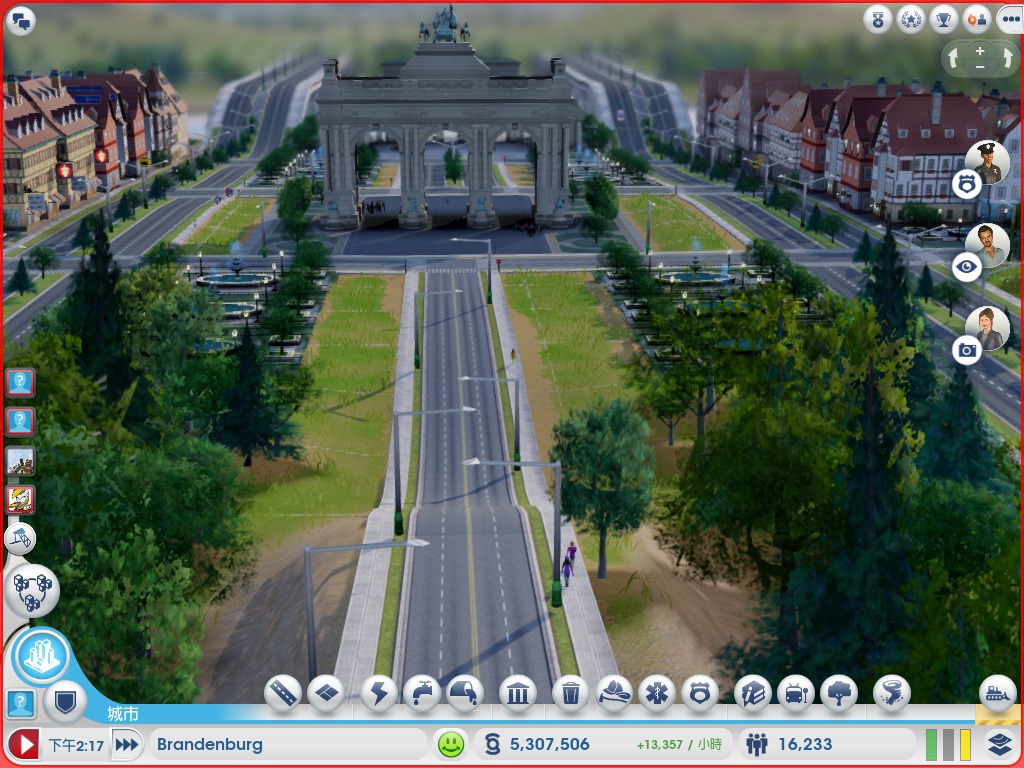
Task: Click the hourly income +13,357 / 小時
Action: 679,744
